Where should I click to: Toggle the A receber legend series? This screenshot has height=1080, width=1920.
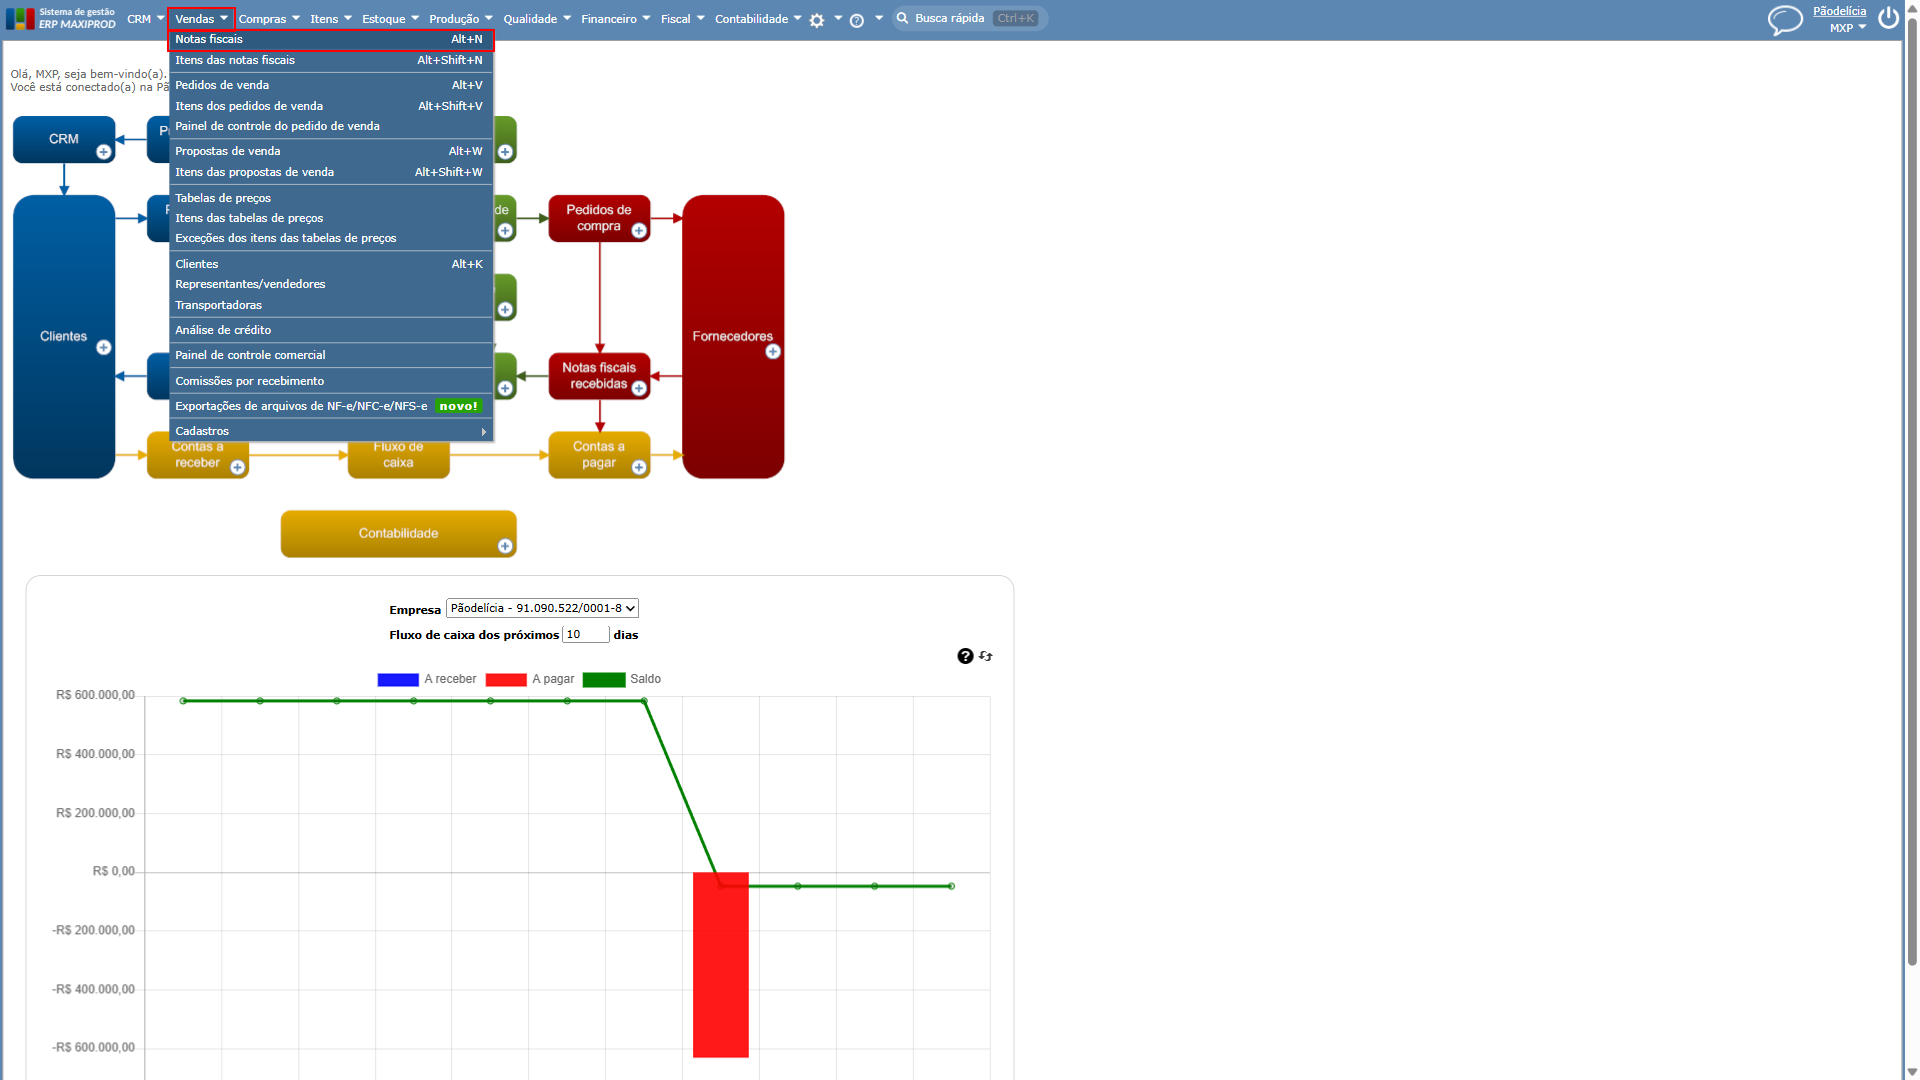[427, 679]
